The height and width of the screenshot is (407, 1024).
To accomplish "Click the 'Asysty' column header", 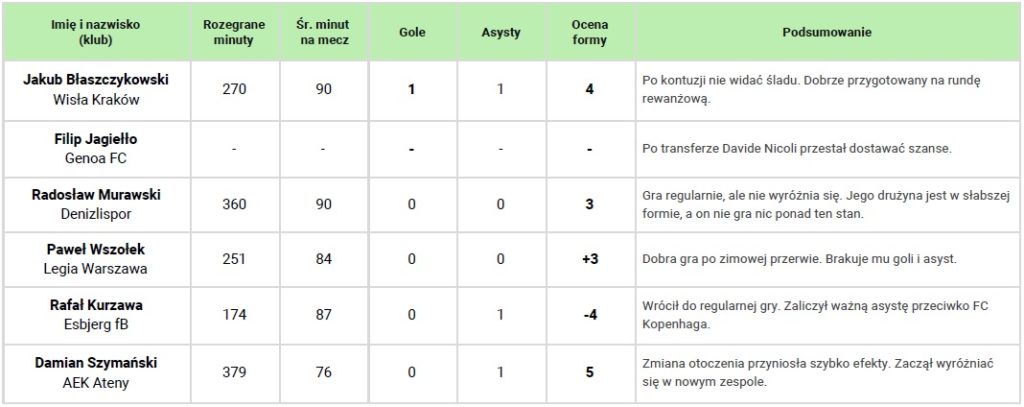I will pyautogui.click(x=500, y=33).
